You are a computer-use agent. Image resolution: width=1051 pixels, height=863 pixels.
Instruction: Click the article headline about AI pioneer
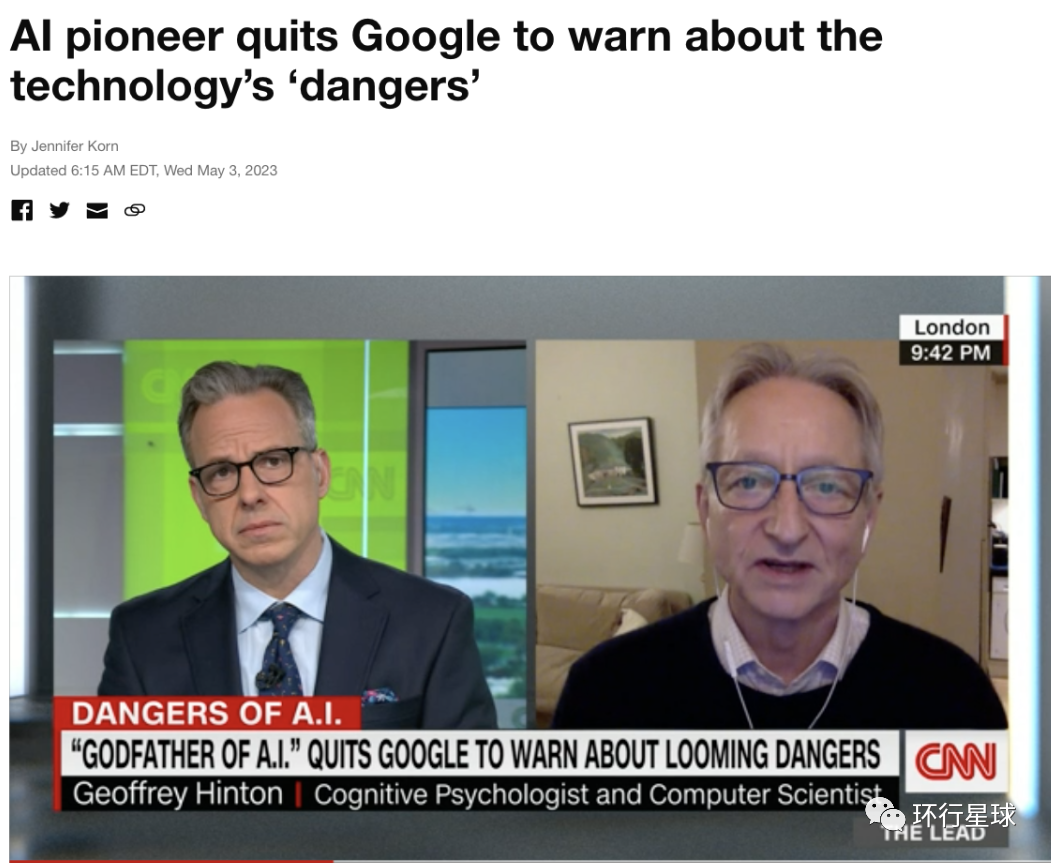[x=446, y=60]
